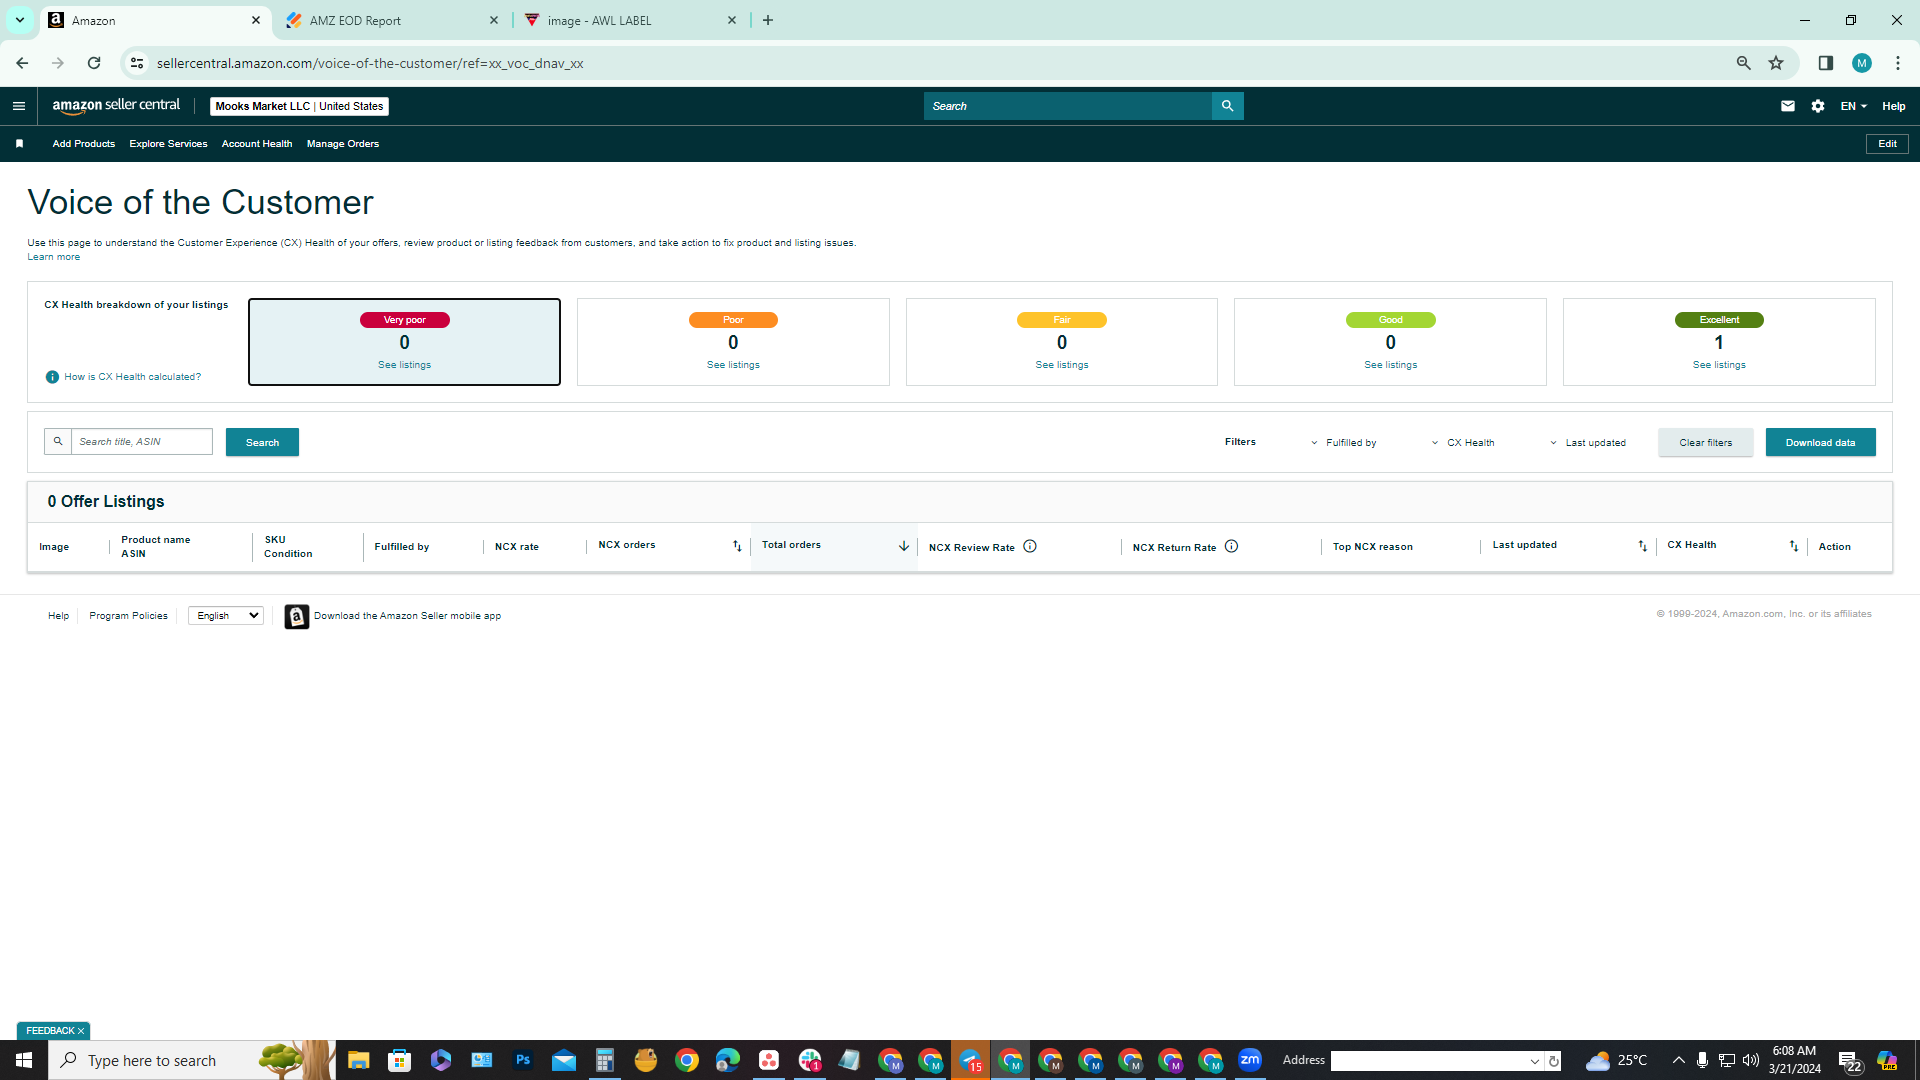Open Manage Orders in nav bar
This screenshot has width=1920, height=1080.
click(343, 144)
